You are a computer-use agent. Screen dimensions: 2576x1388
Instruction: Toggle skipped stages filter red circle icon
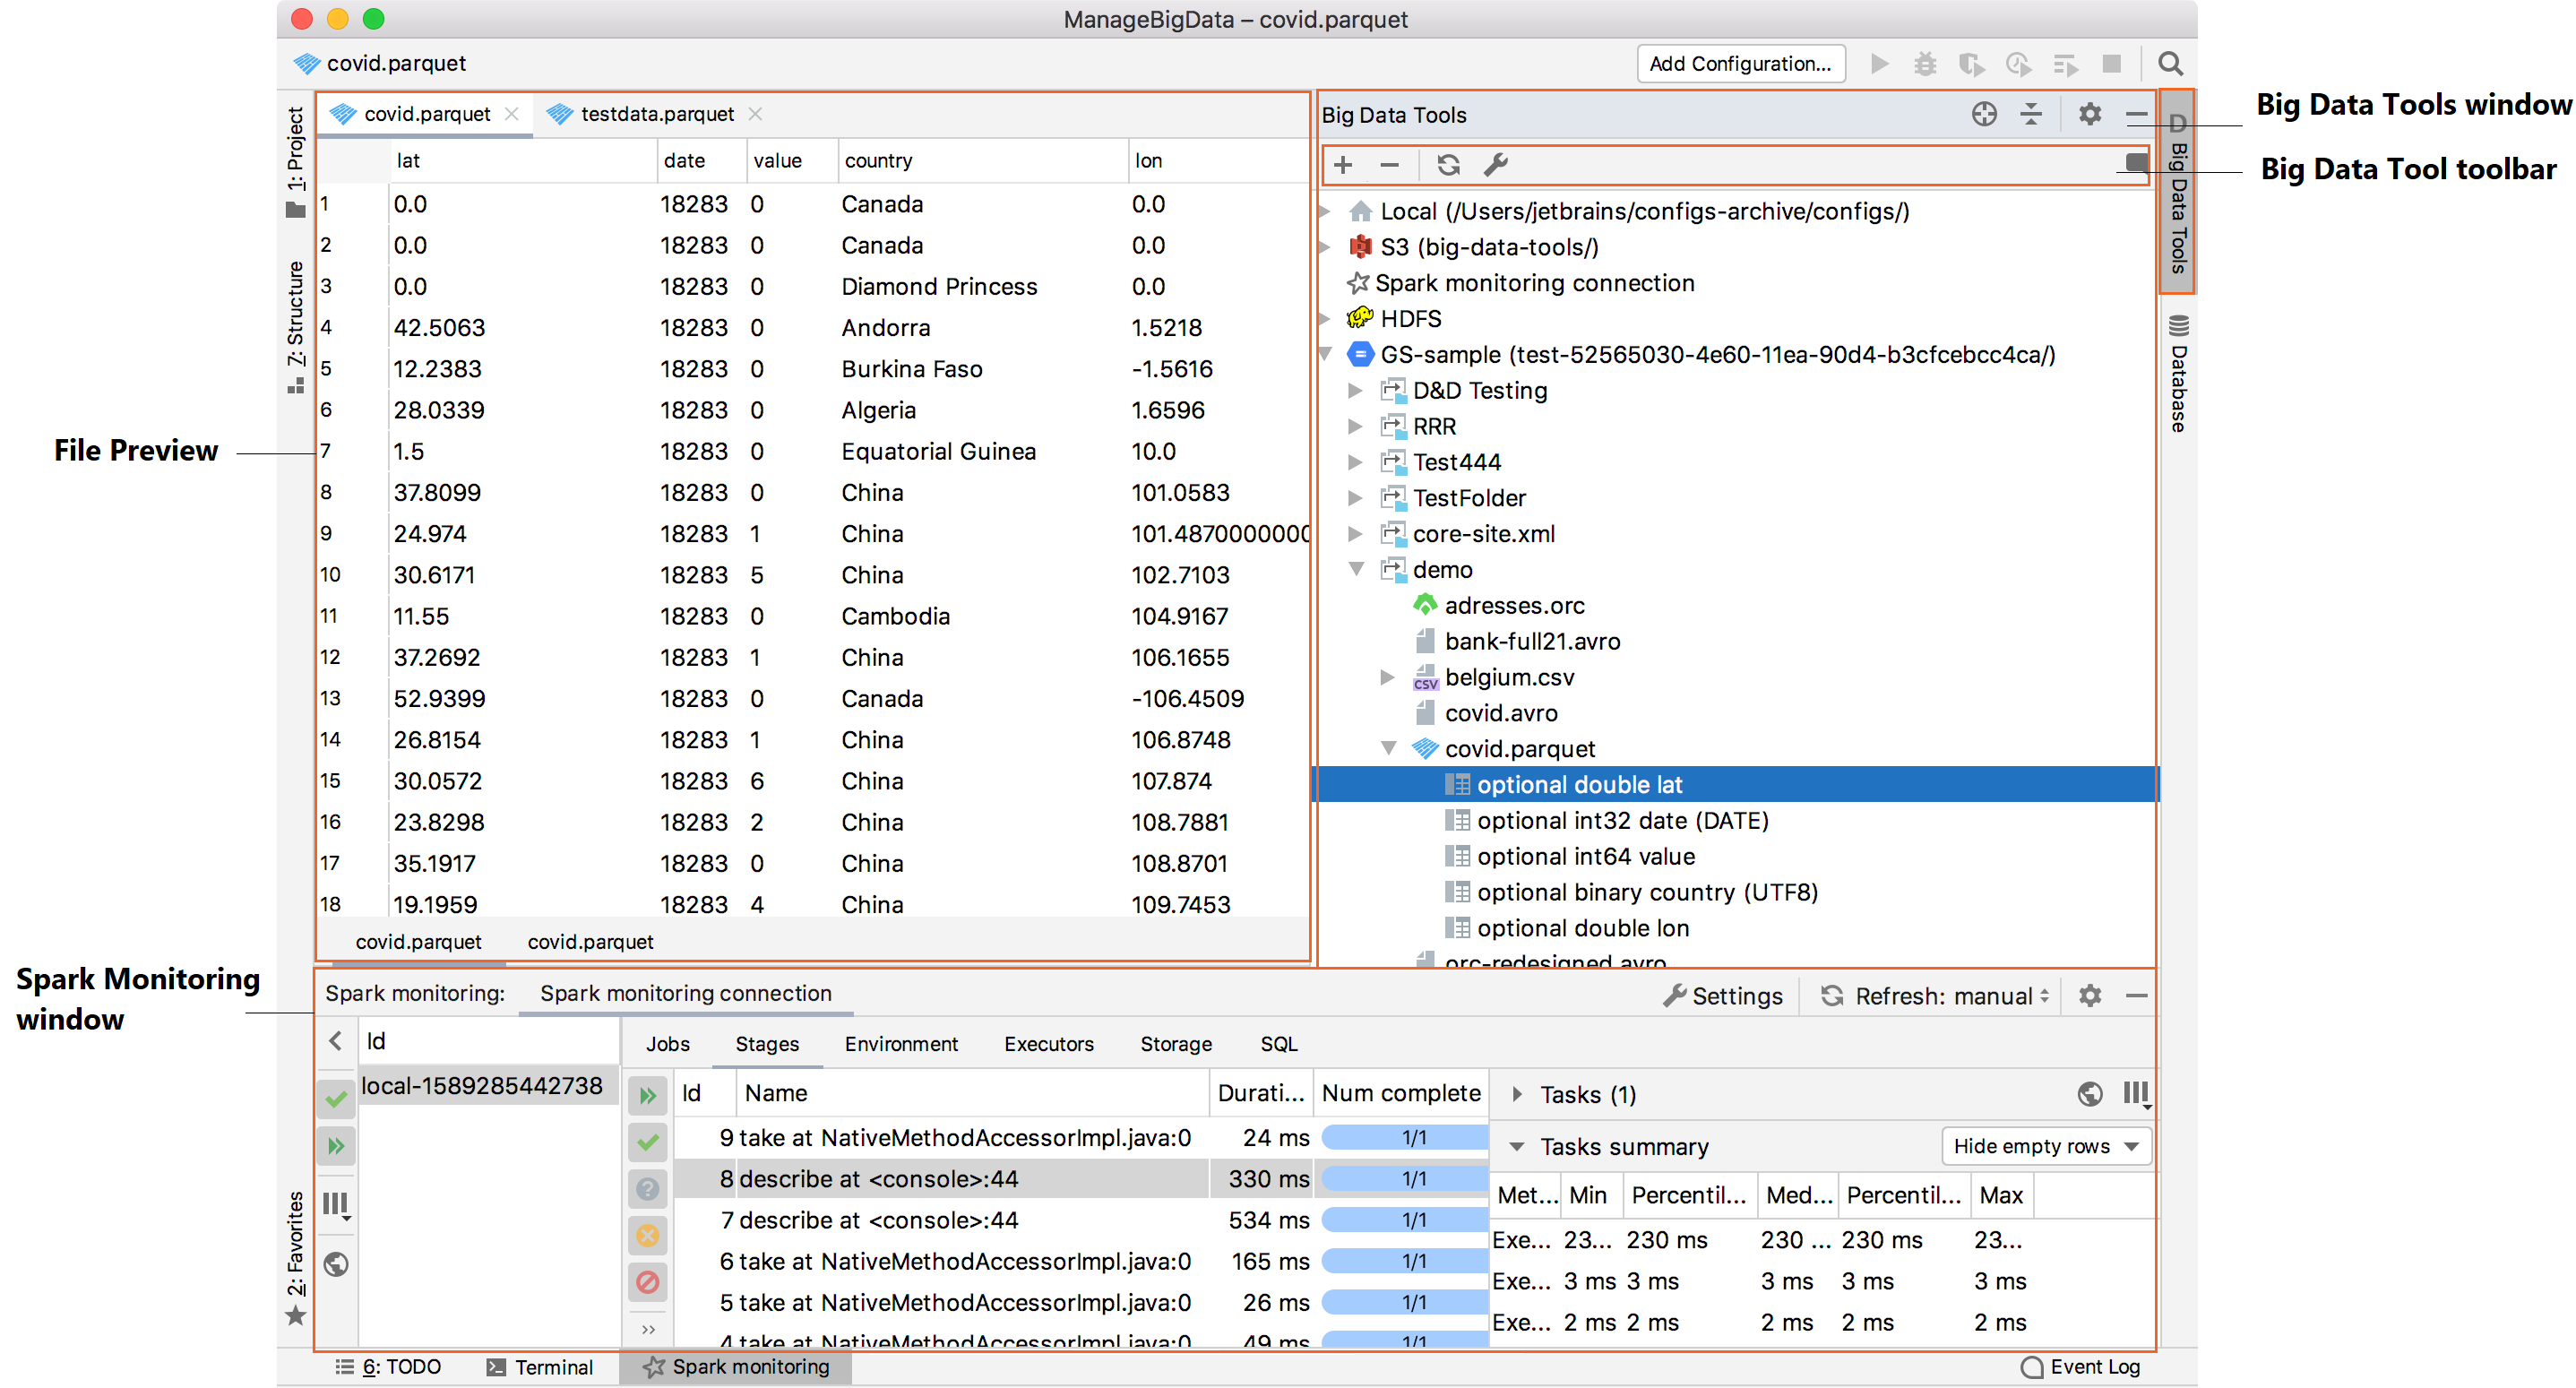pyautogui.click(x=647, y=1281)
